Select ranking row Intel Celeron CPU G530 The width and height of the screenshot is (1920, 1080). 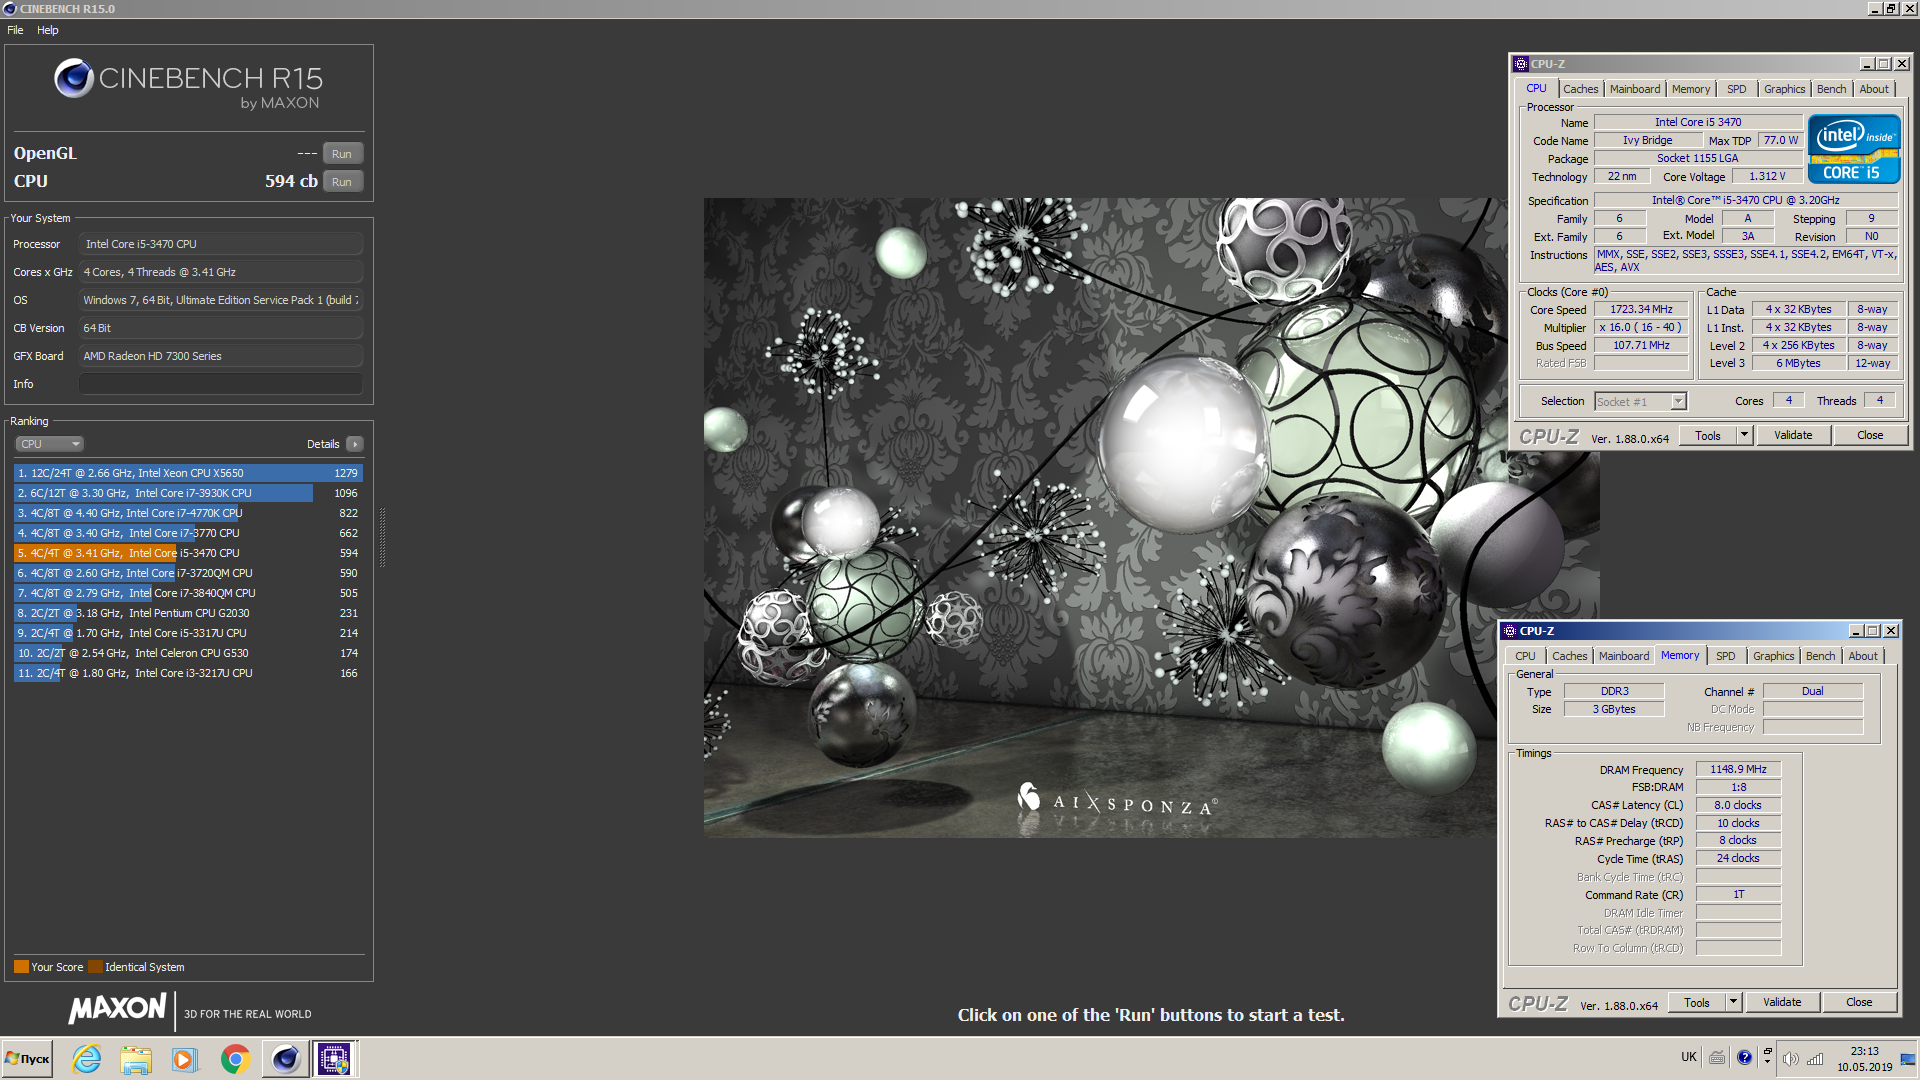[x=188, y=653]
